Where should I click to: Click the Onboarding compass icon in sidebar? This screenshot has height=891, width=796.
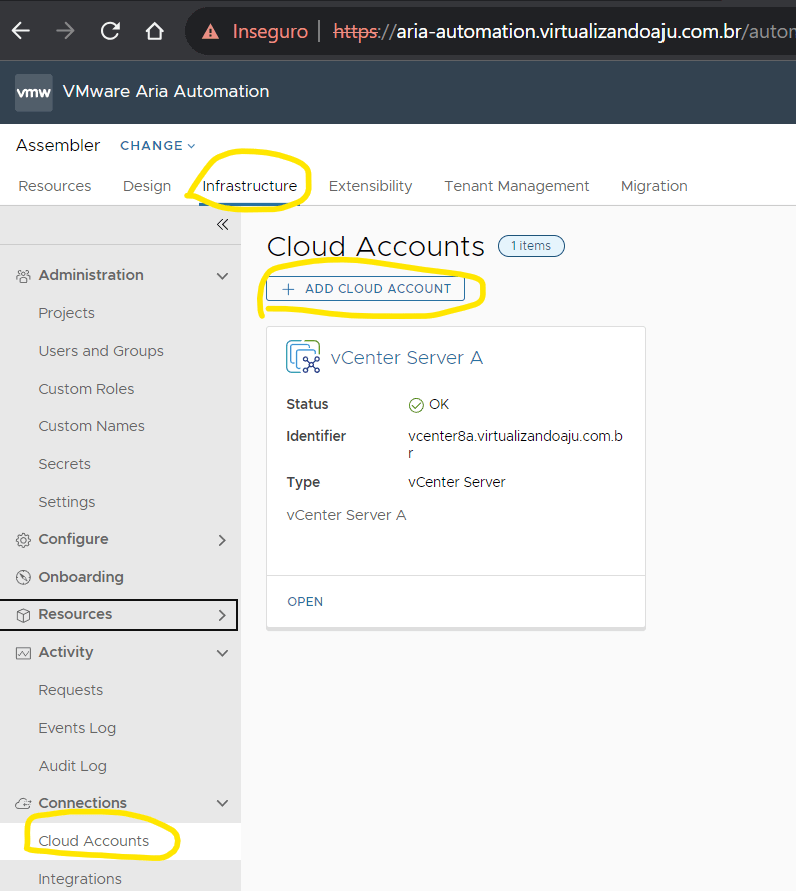(x=23, y=577)
